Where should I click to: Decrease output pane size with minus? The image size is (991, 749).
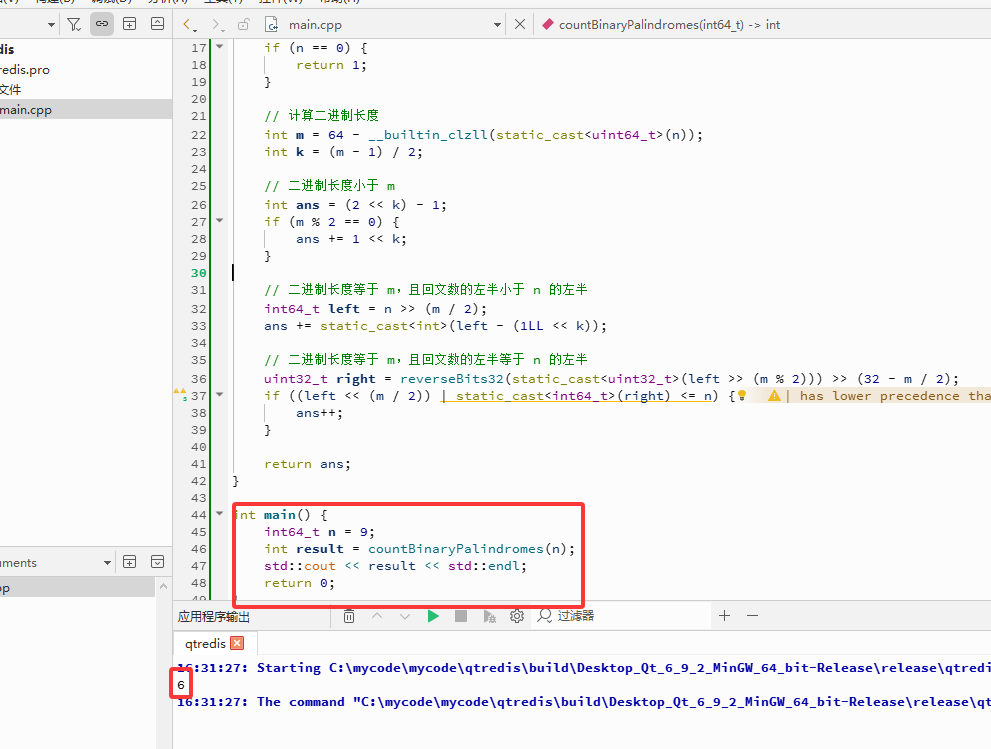(752, 616)
